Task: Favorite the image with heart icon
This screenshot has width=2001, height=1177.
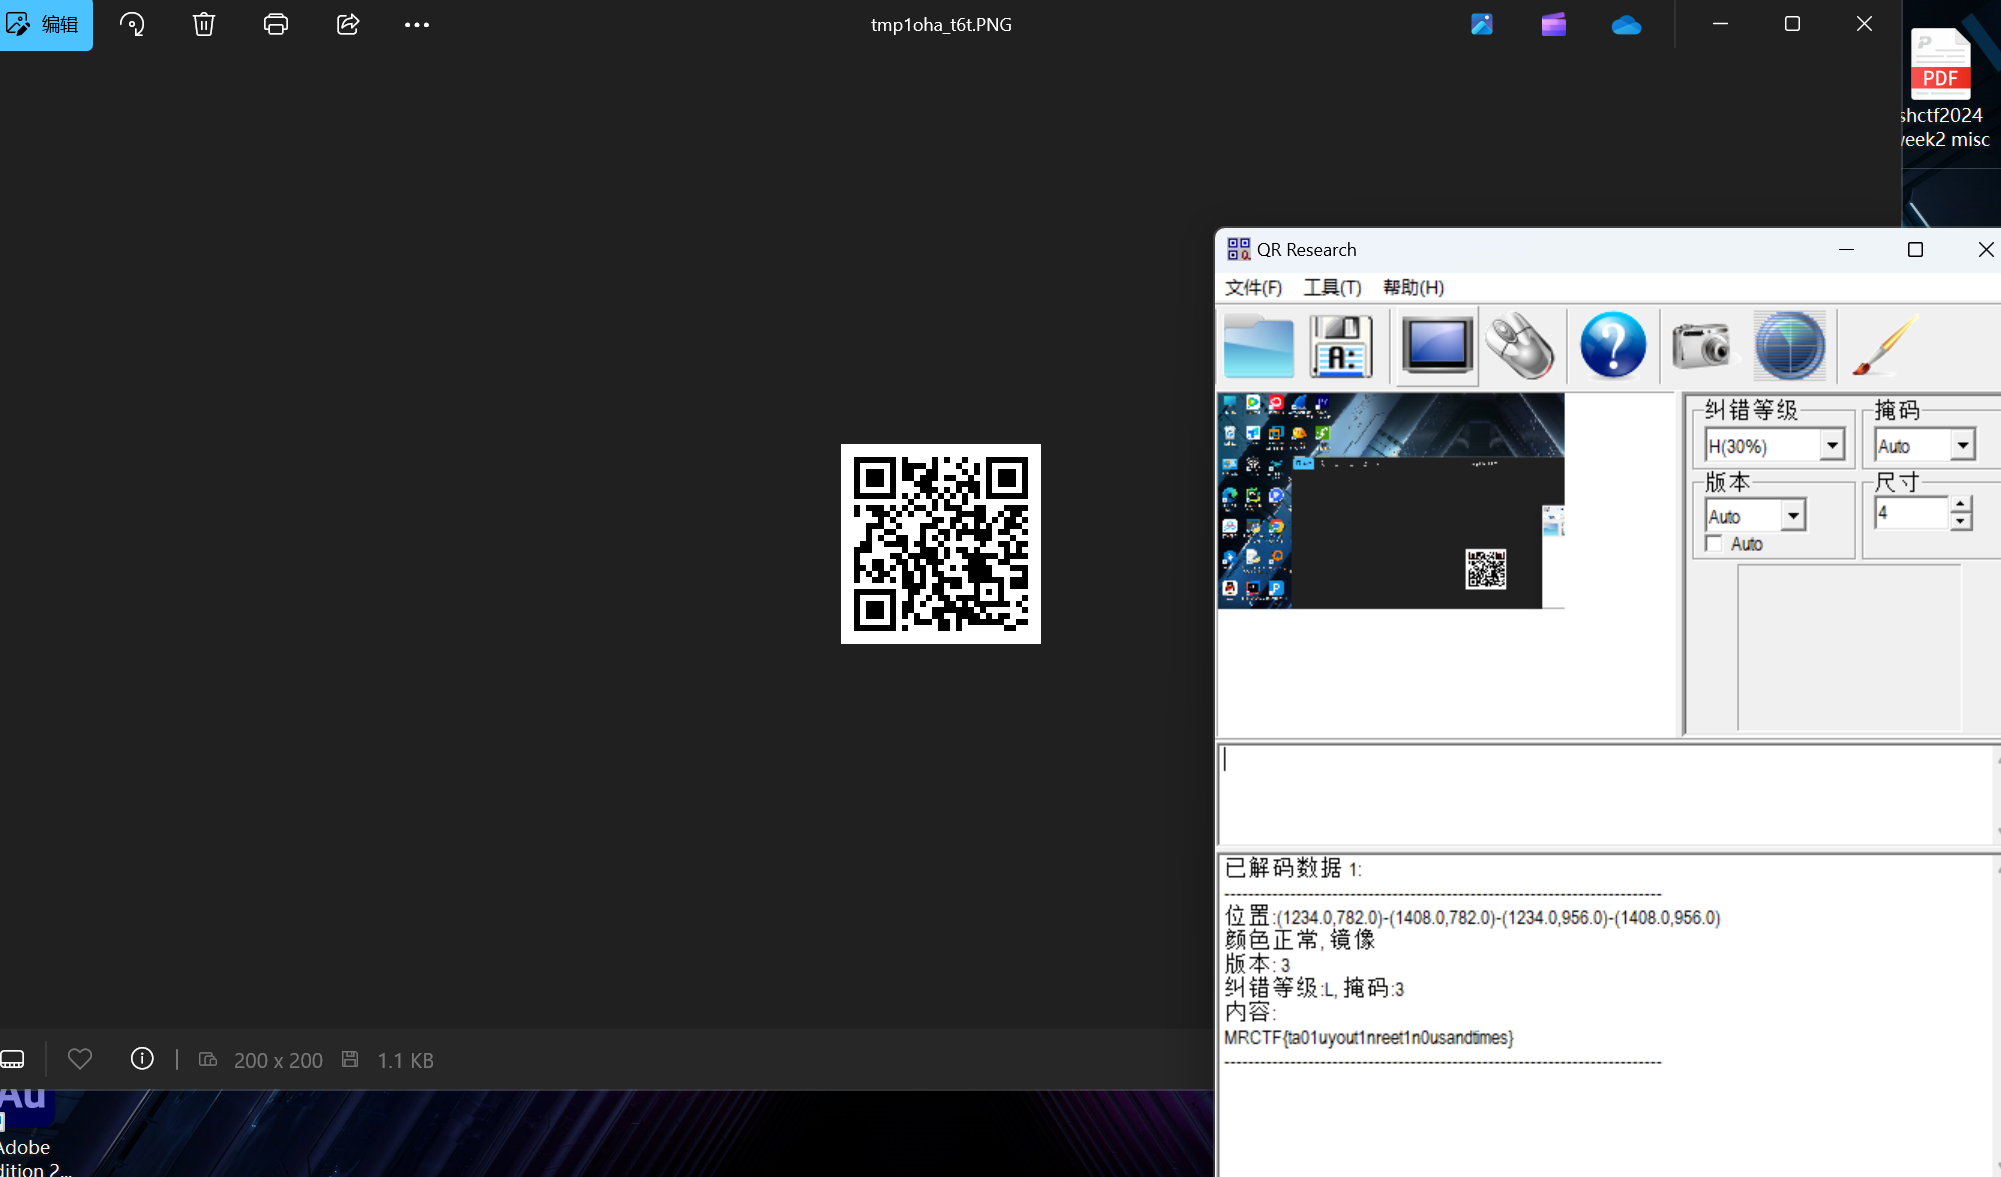Action: coord(80,1059)
